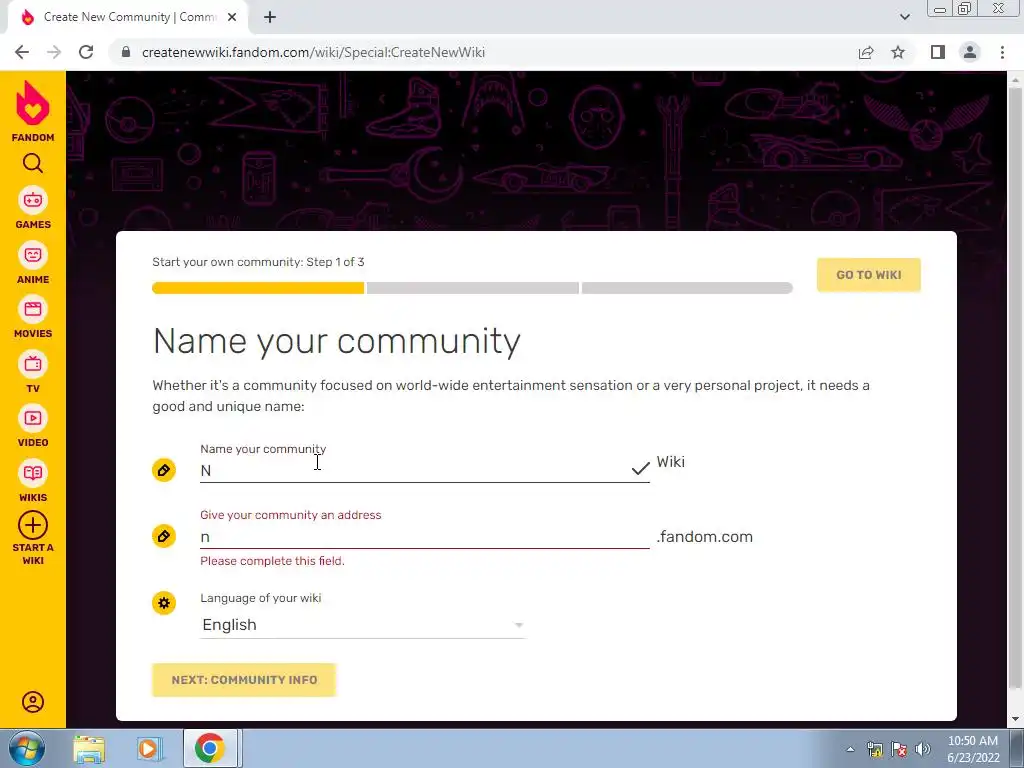
Task: Click the pencil icon beside community name
Action: pos(164,470)
